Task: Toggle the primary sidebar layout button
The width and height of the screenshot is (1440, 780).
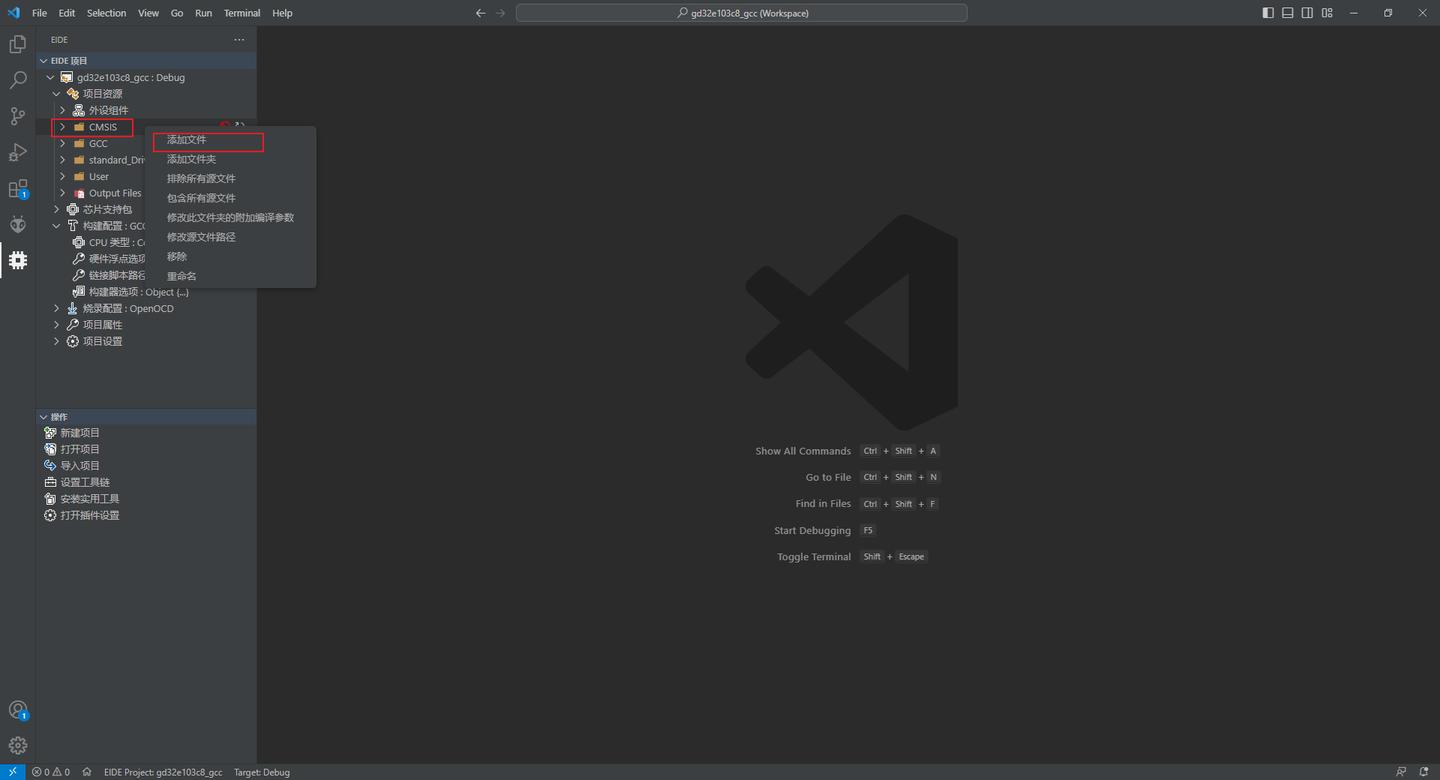Action: [1267, 12]
